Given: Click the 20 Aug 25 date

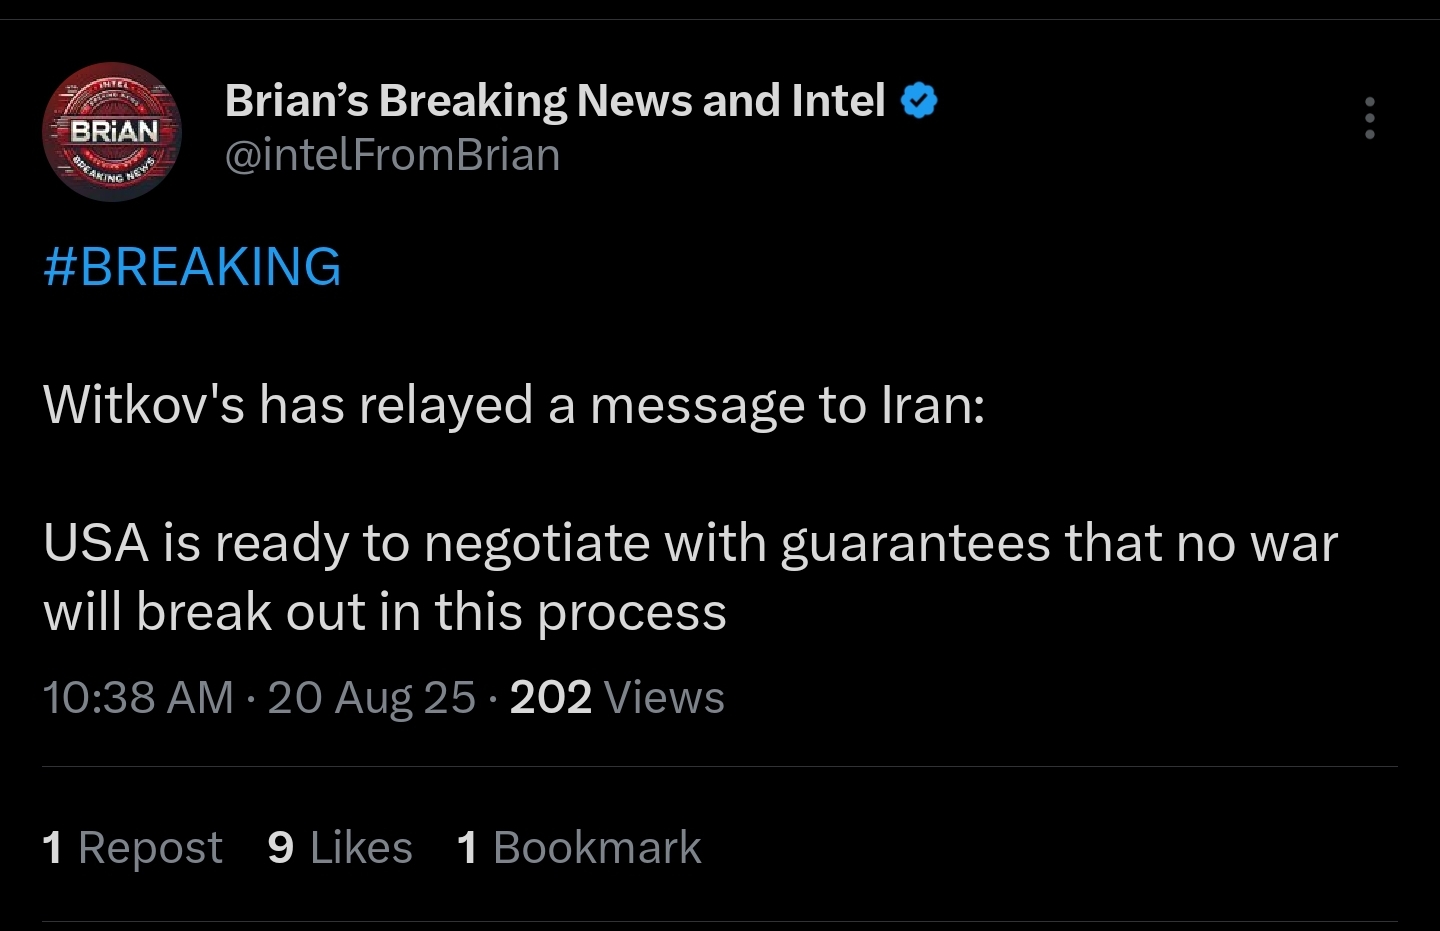Looking at the screenshot, I should click(x=371, y=698).
